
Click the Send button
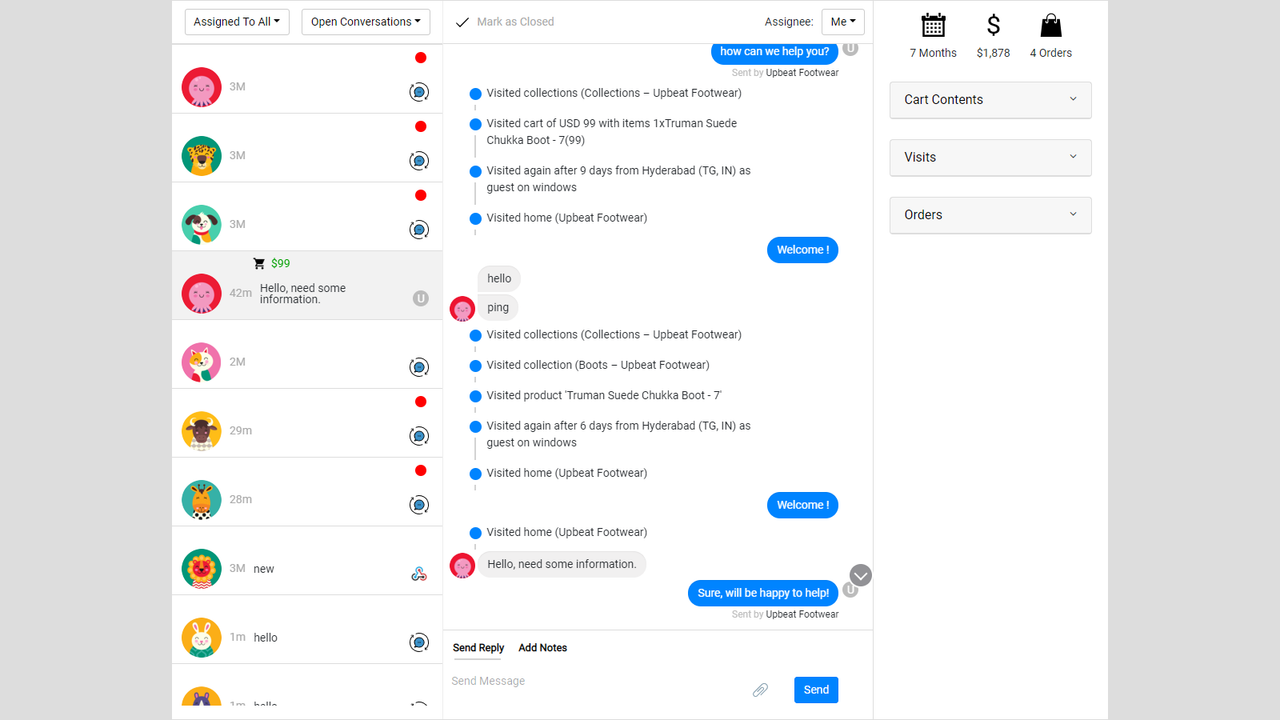pyautogui.click(x=815, y=689)
